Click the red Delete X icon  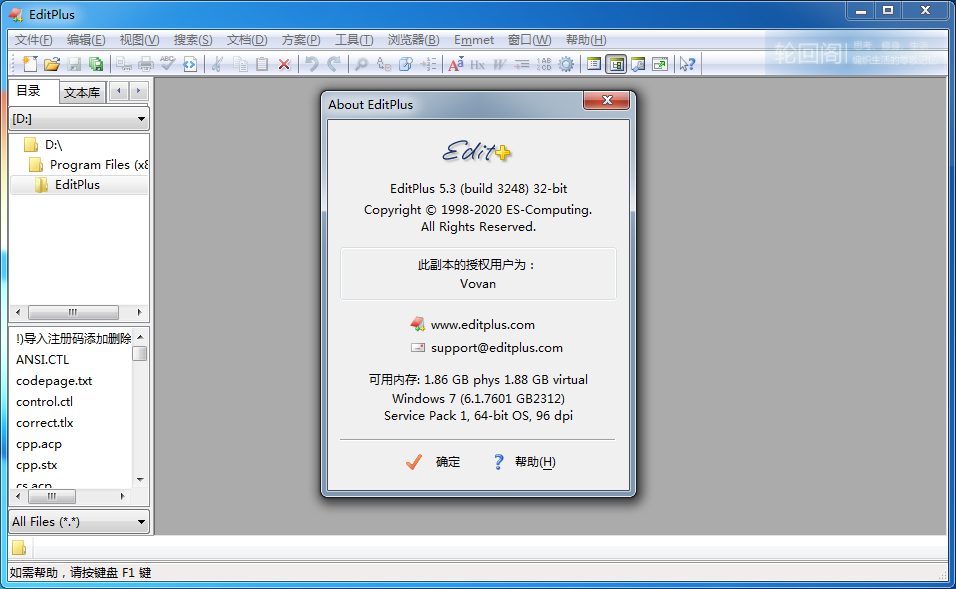pos(284,64)
